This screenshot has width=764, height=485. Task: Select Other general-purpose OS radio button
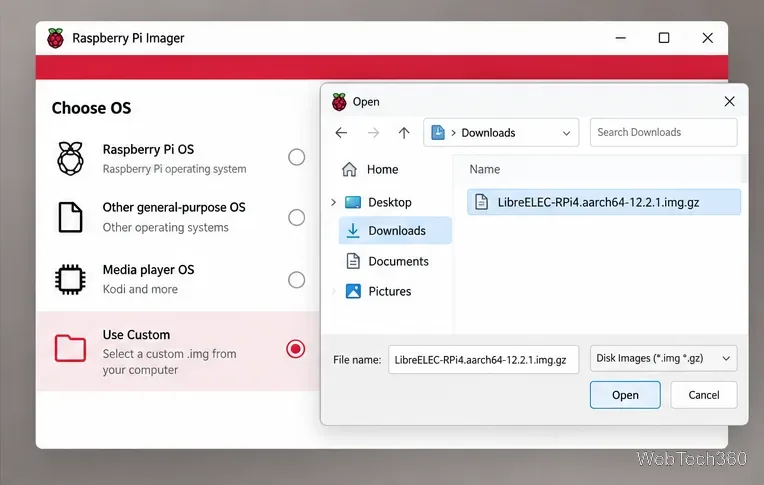point(296,217)
